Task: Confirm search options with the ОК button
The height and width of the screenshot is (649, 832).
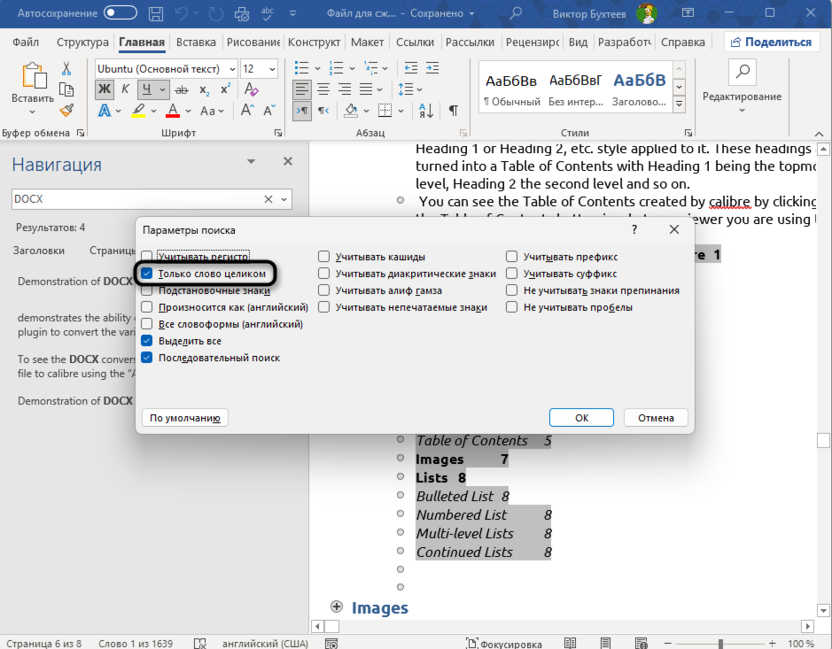Action: [x=582, y=418]
